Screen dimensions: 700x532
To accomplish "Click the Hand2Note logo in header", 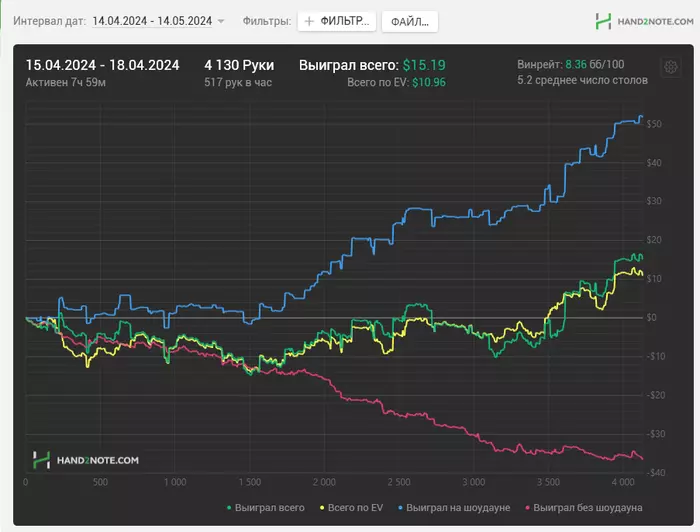I will click(644, 21).
